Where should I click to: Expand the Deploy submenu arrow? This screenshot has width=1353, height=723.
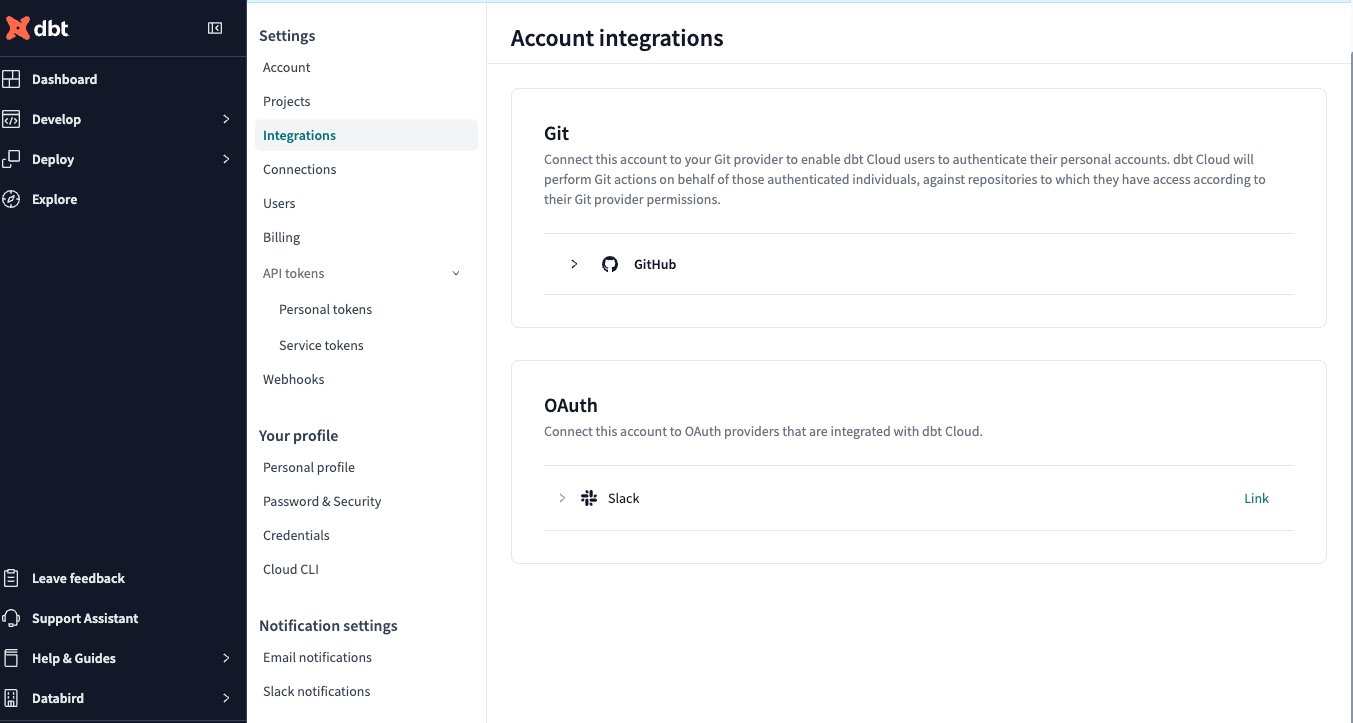click(x=226, y=159)
